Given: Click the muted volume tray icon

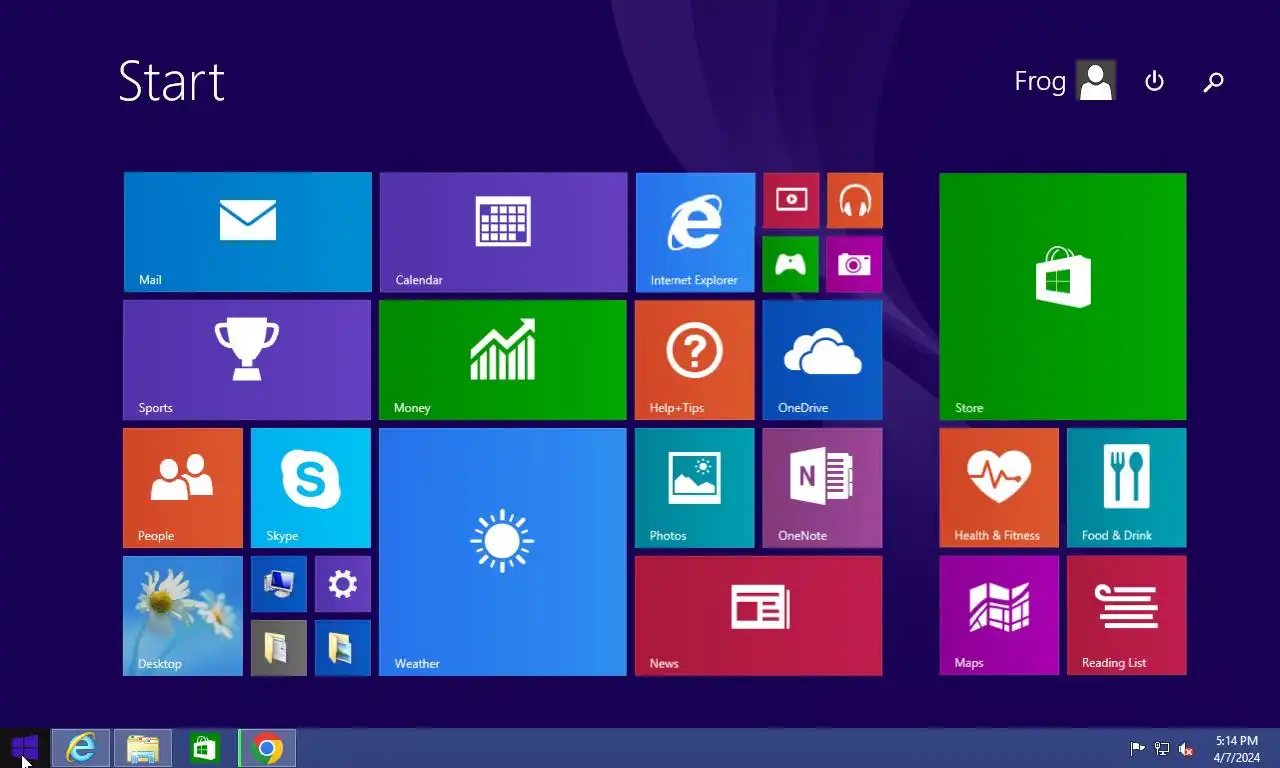Looking at the screenshot, I should [1187, 749].
